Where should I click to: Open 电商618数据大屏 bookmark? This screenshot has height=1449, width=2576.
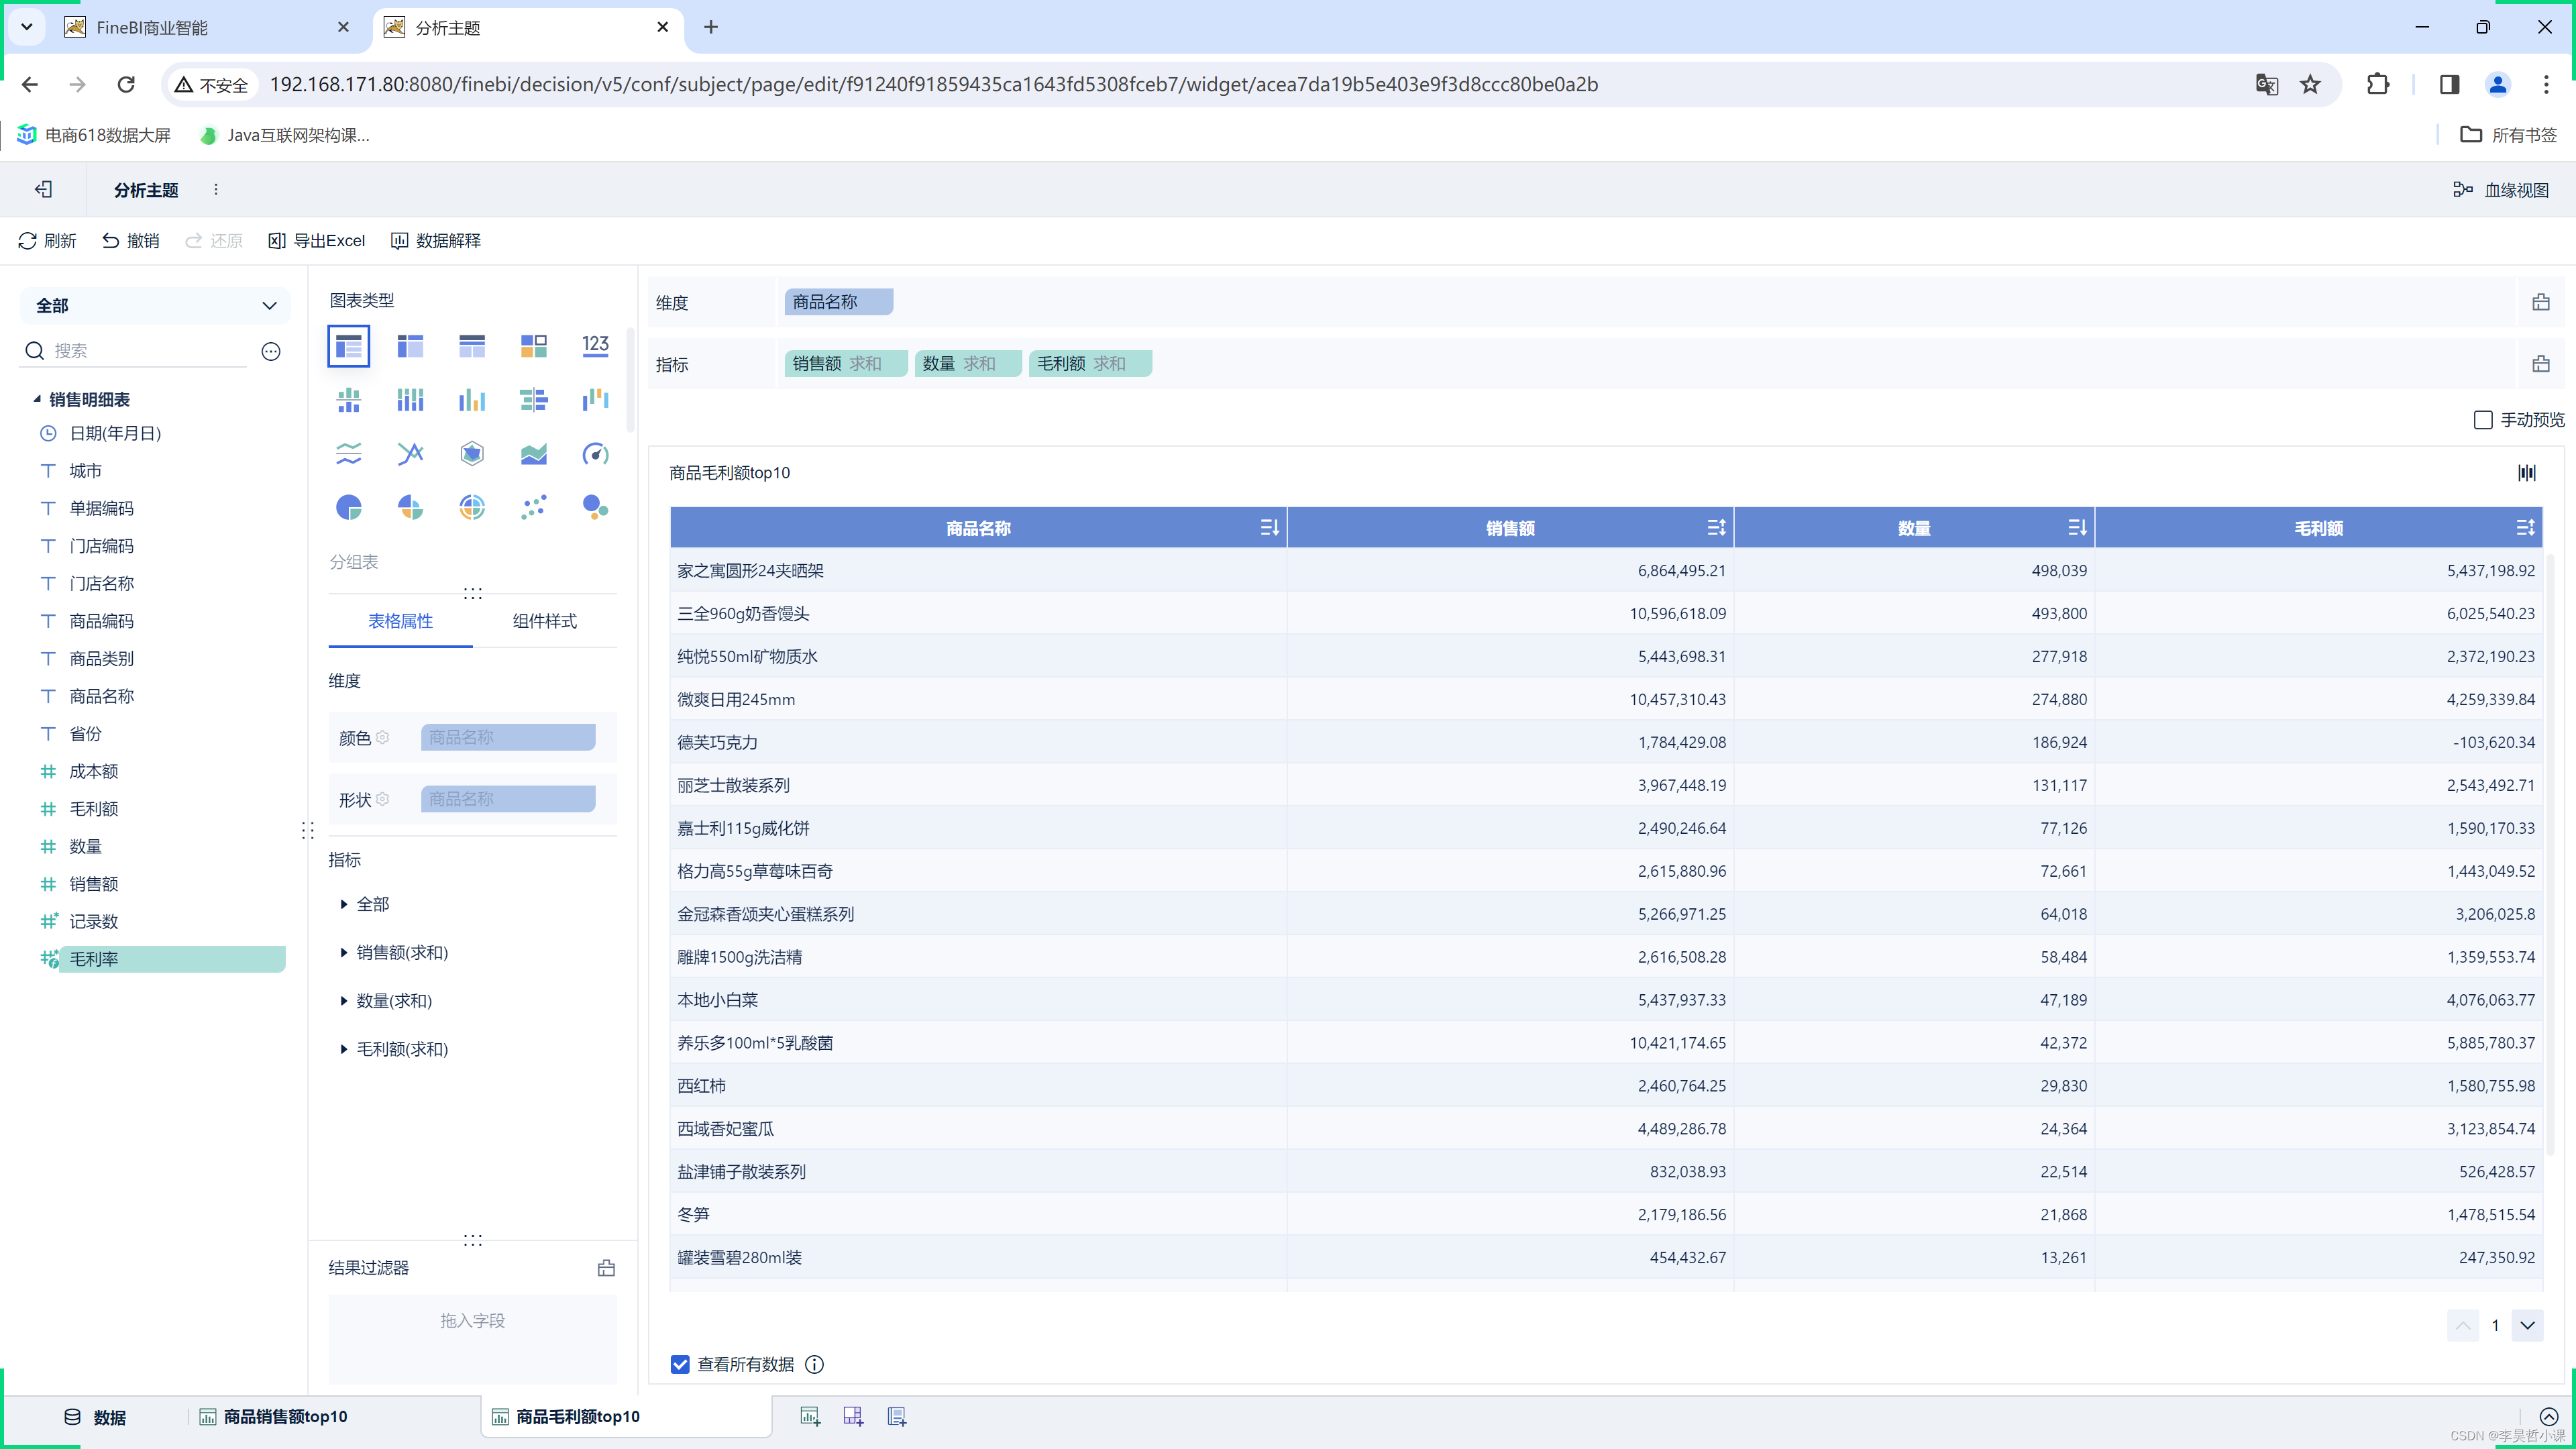click(95, 135)
